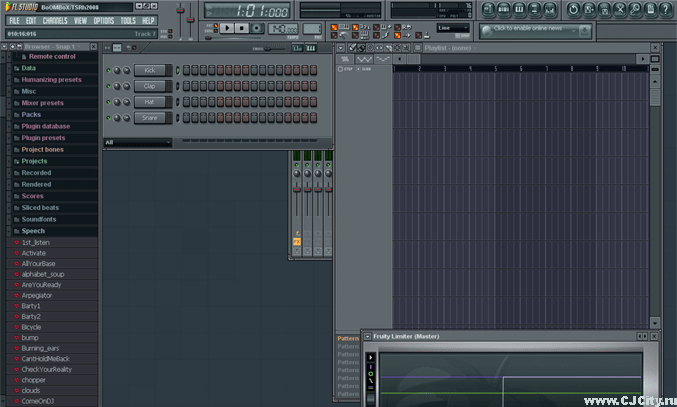Mute the Hat channel via green LED

pyautogui.click(x=108, y=102)
